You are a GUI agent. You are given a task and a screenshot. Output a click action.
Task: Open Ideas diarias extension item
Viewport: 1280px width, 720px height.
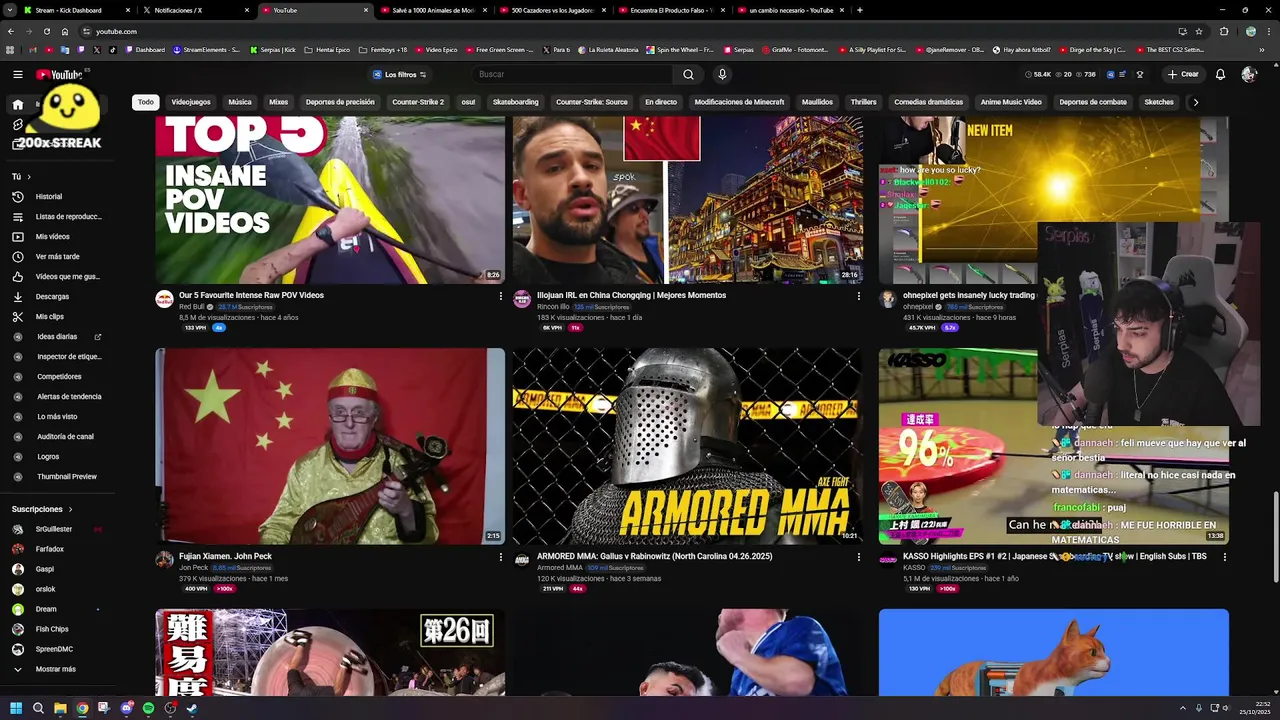(x=56, y=337)
